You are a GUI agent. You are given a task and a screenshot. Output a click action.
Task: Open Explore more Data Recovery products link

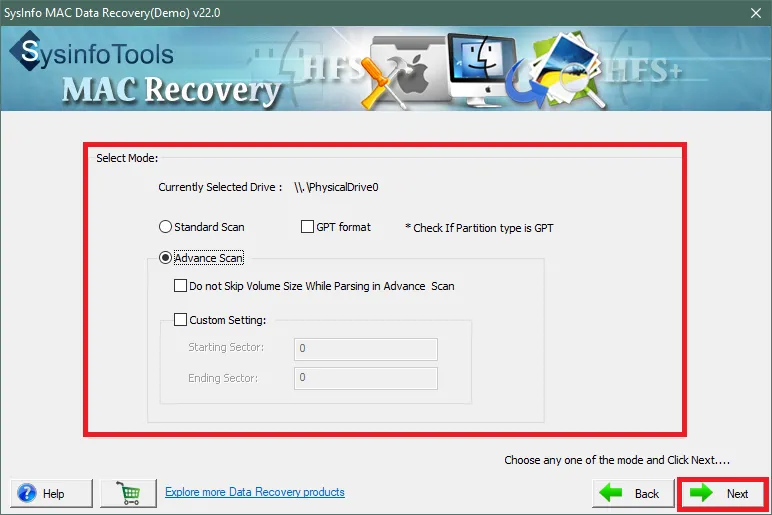pyautogui.click(x=255, y=492)
